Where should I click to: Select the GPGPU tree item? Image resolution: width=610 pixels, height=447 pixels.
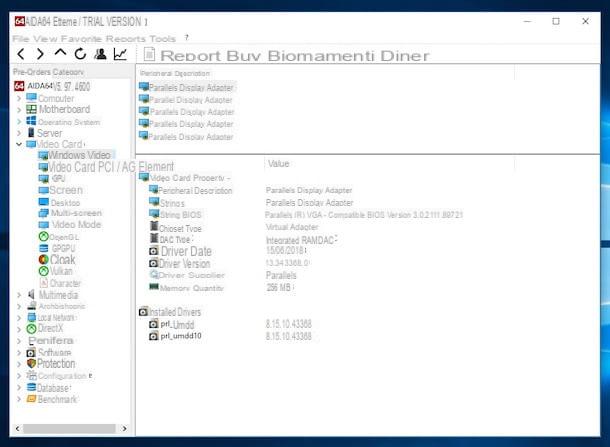tap(57, 248)
